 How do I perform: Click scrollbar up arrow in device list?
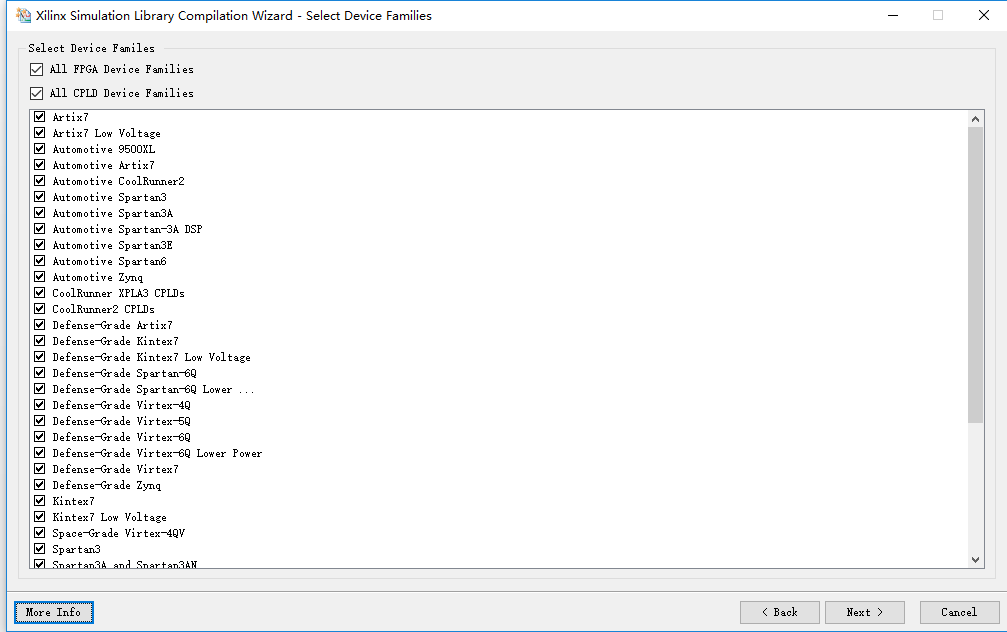point(976,119)
